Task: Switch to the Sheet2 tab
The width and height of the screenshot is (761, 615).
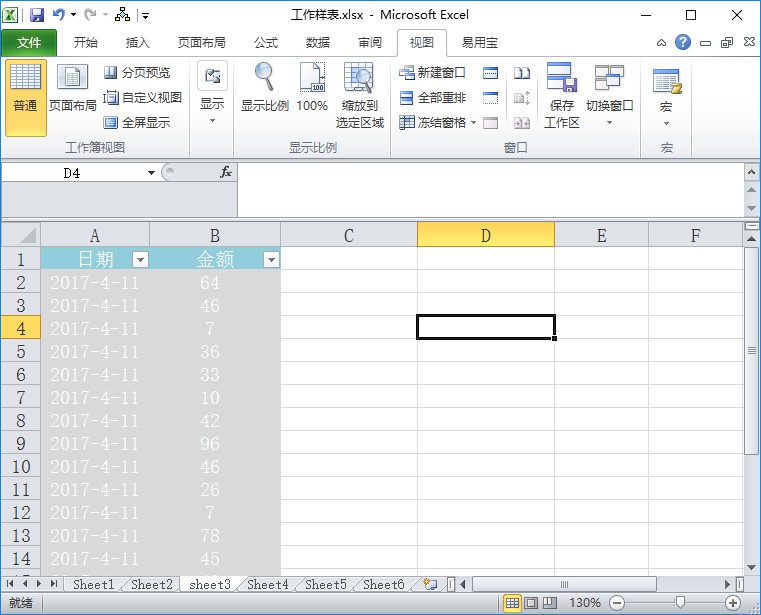Action: [x=151, y=584]
